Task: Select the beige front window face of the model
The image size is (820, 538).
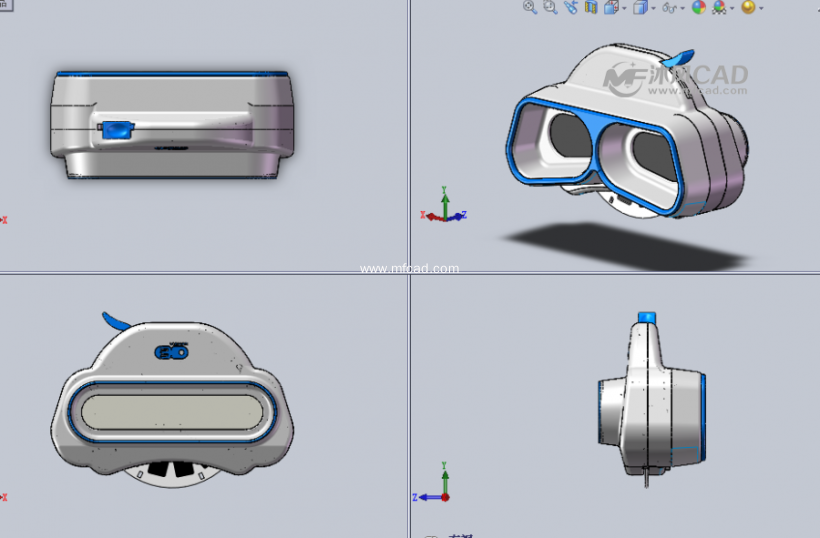Action: coord(172,412)
